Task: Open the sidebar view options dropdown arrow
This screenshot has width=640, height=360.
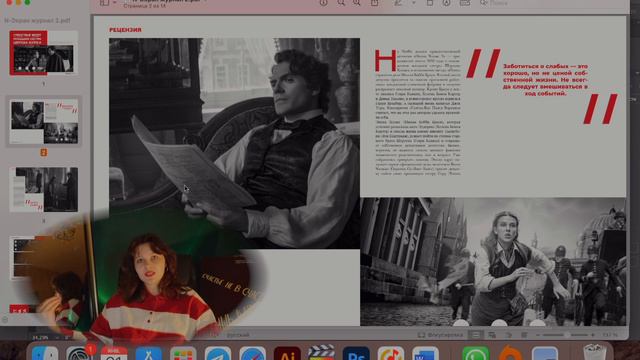Action: click(x=115, y=3)
